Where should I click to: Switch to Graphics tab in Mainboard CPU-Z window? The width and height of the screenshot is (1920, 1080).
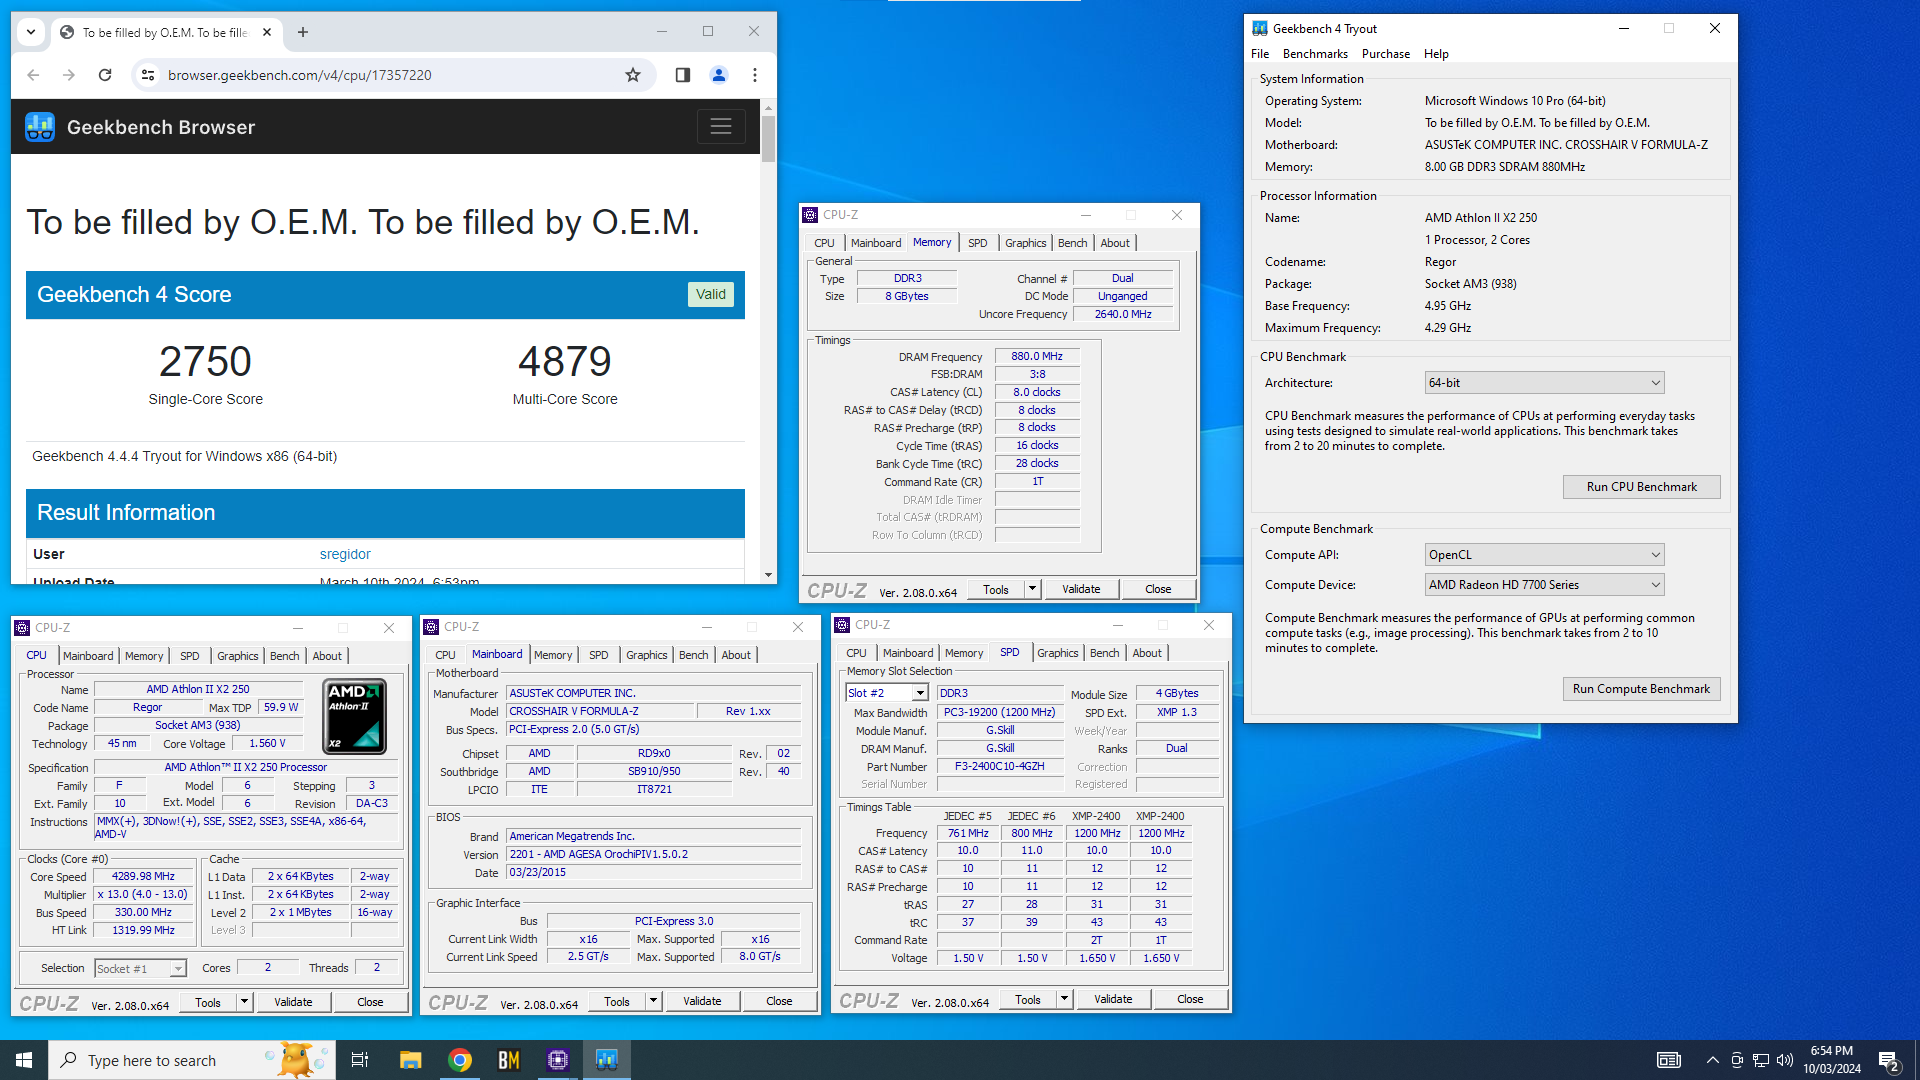click(646, 655)
